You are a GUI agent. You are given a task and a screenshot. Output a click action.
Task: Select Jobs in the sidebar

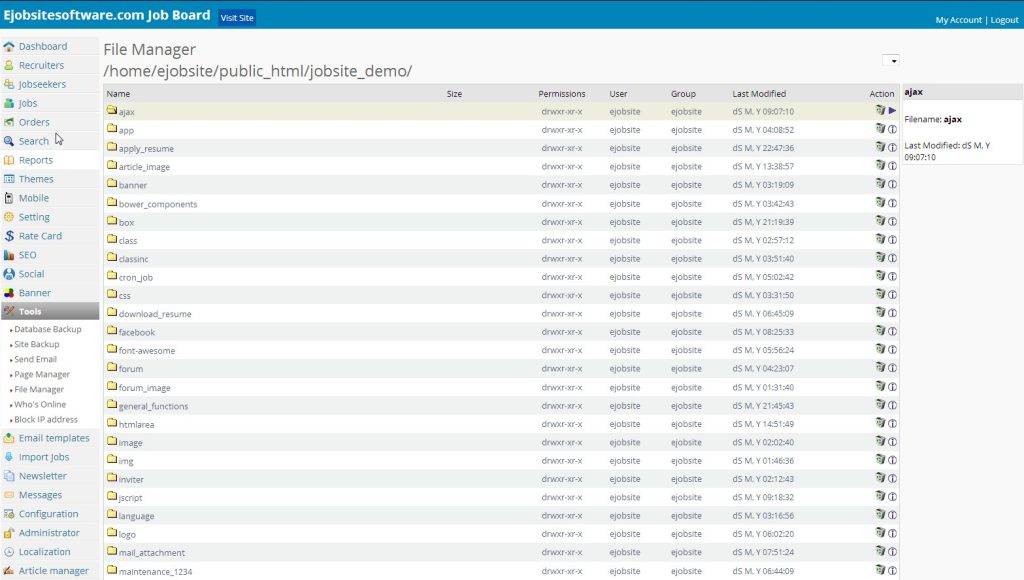point(28,103)
